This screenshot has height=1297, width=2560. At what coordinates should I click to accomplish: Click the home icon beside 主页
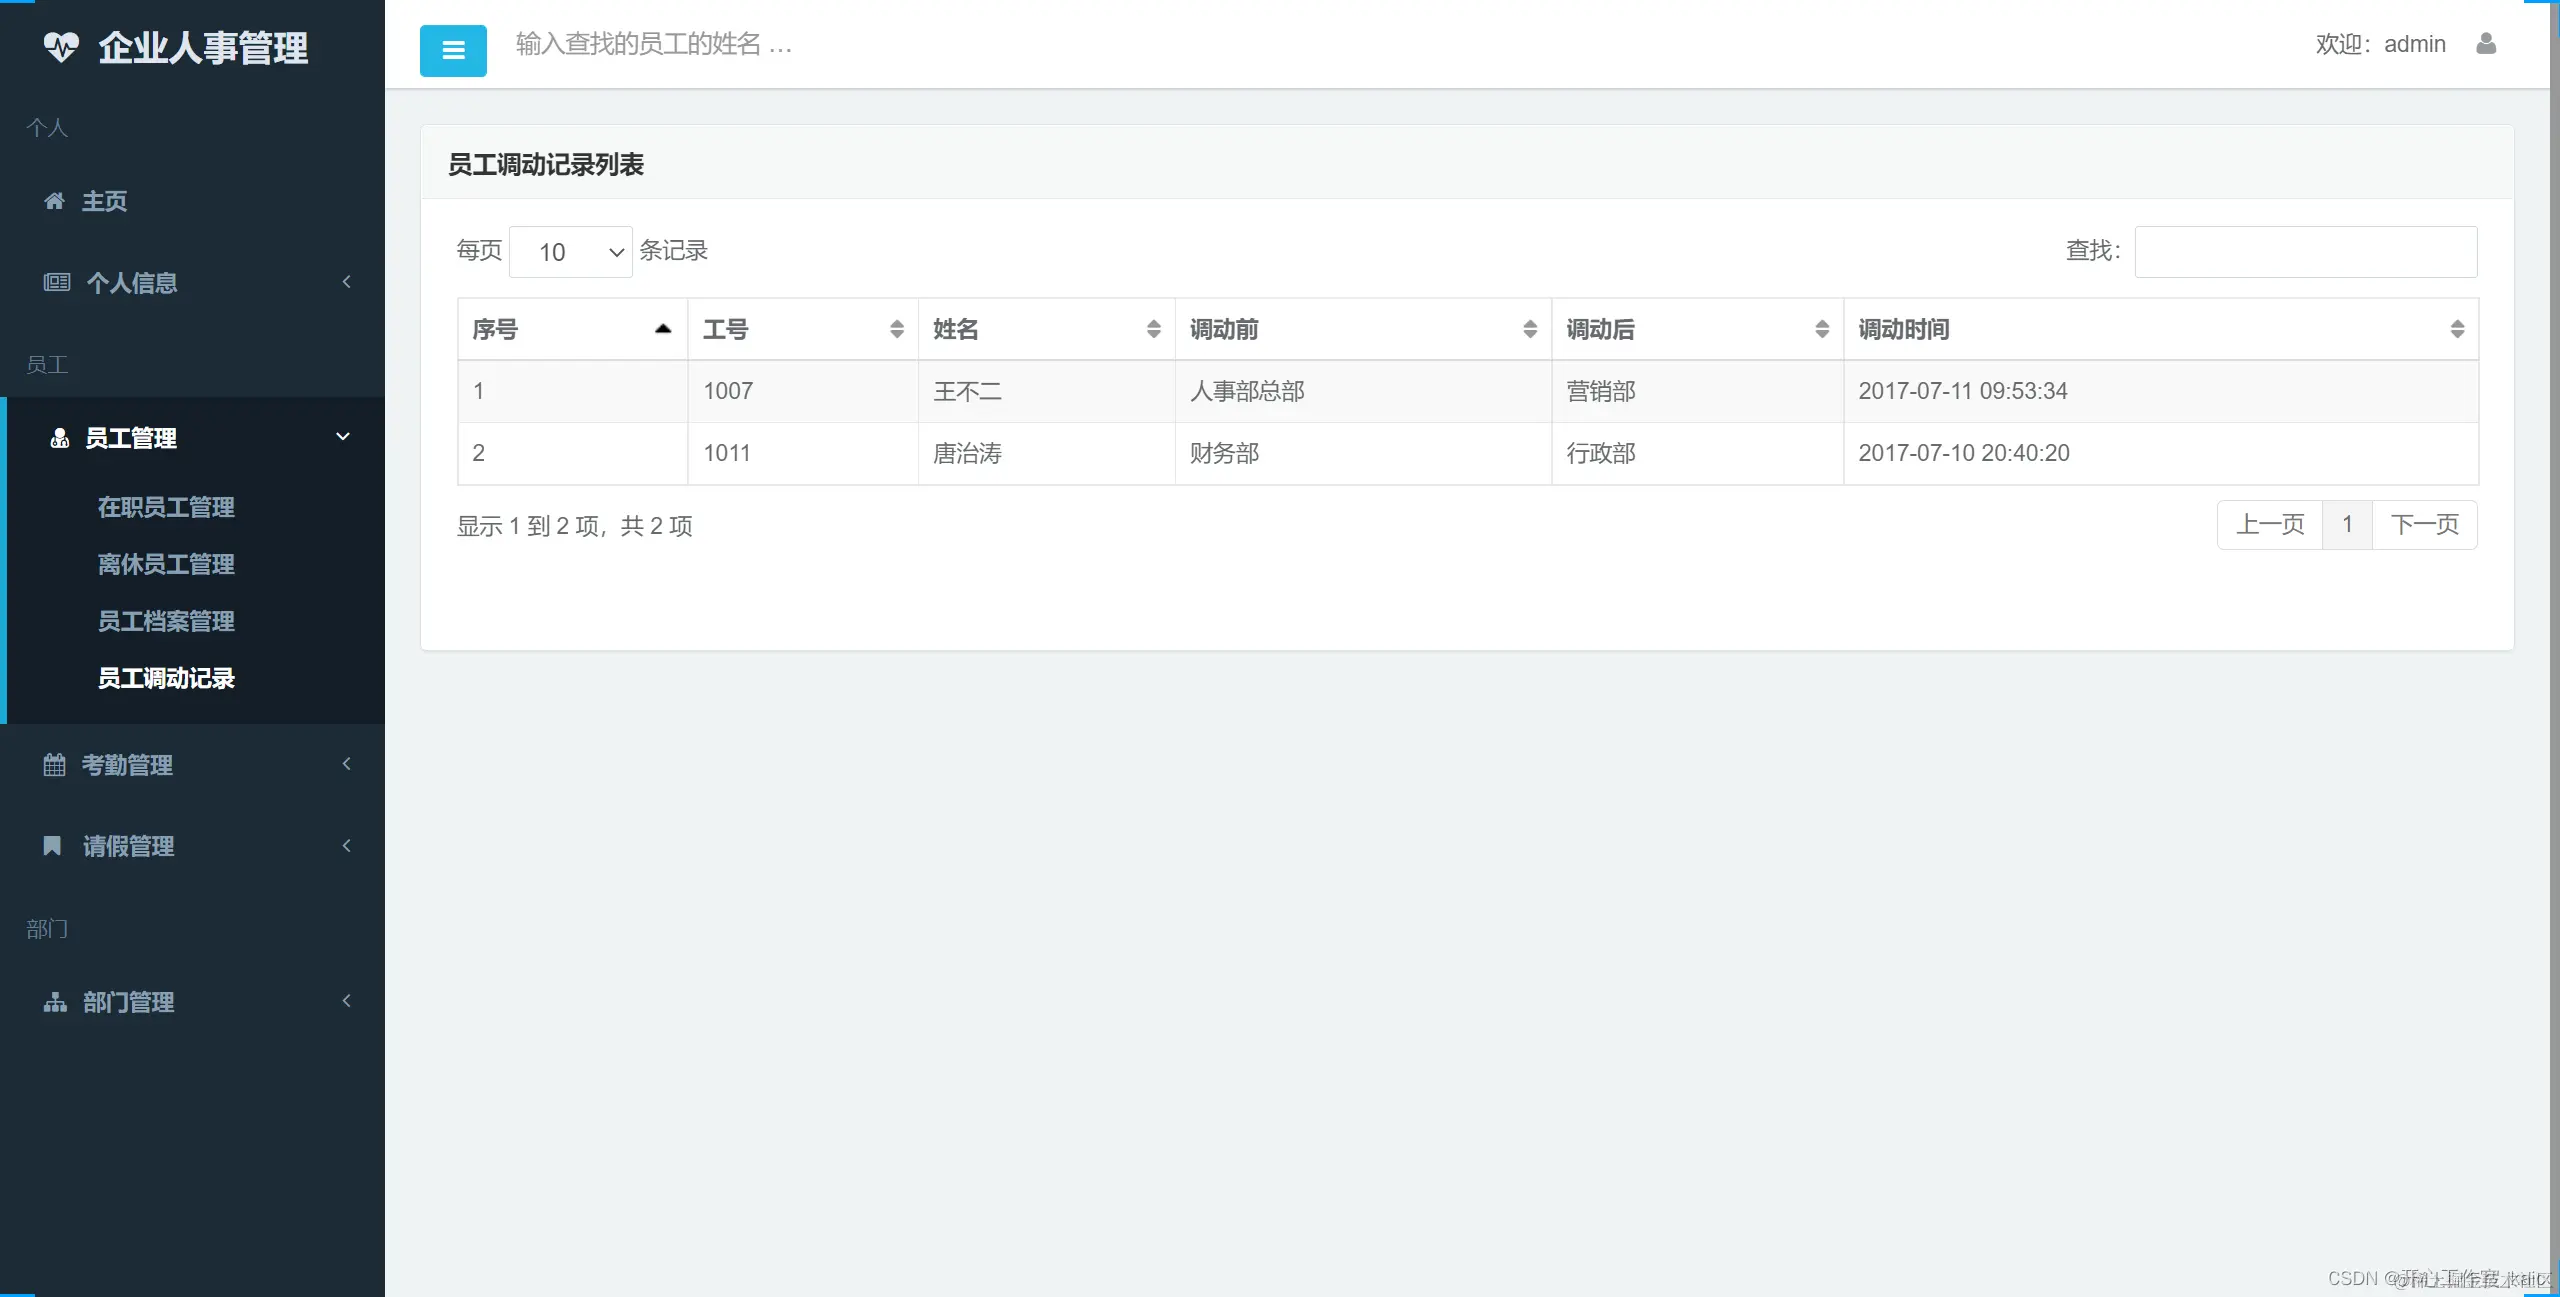[54, 201]
